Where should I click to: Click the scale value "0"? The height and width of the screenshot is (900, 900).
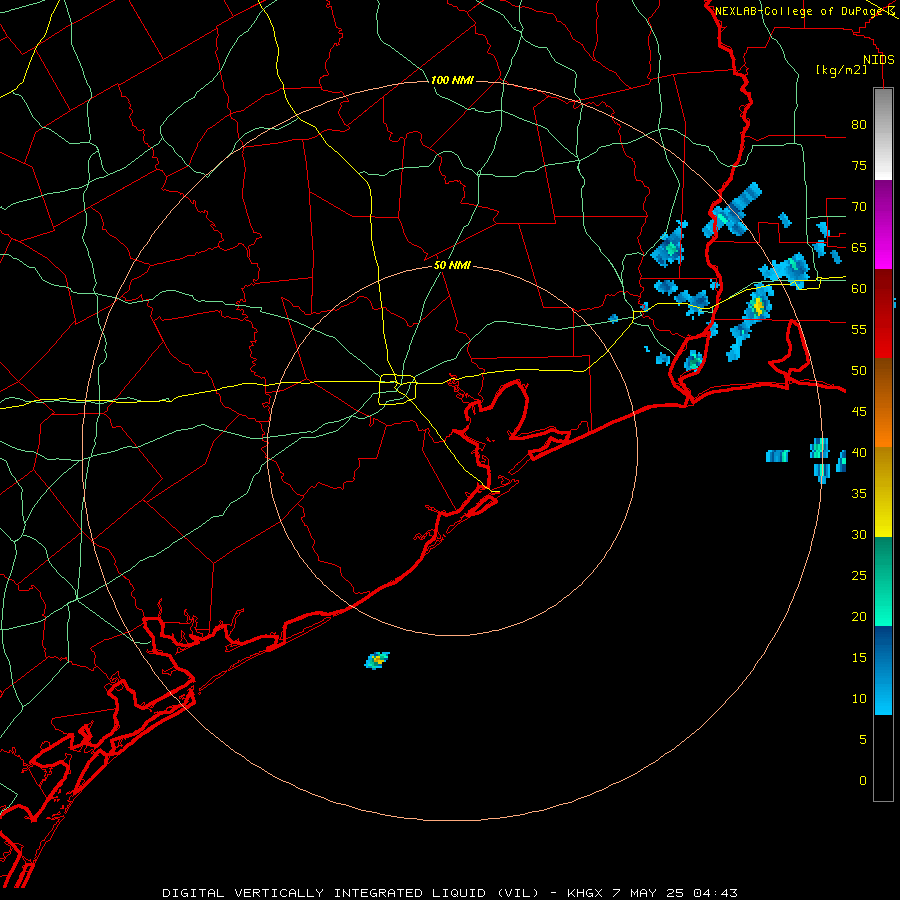(x=863, y=781)
